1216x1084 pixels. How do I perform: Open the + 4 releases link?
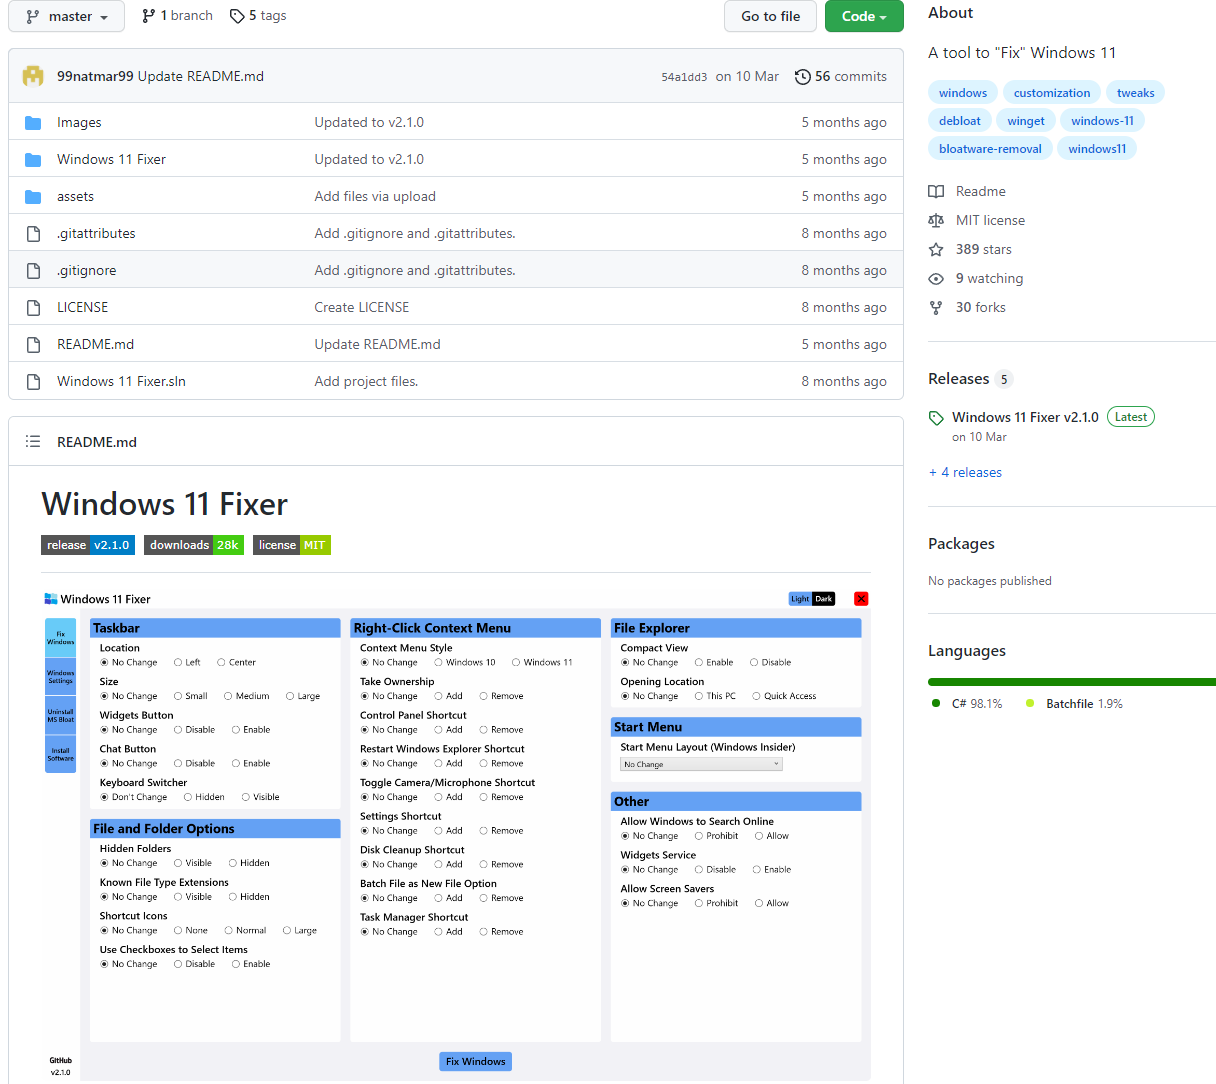965,473
